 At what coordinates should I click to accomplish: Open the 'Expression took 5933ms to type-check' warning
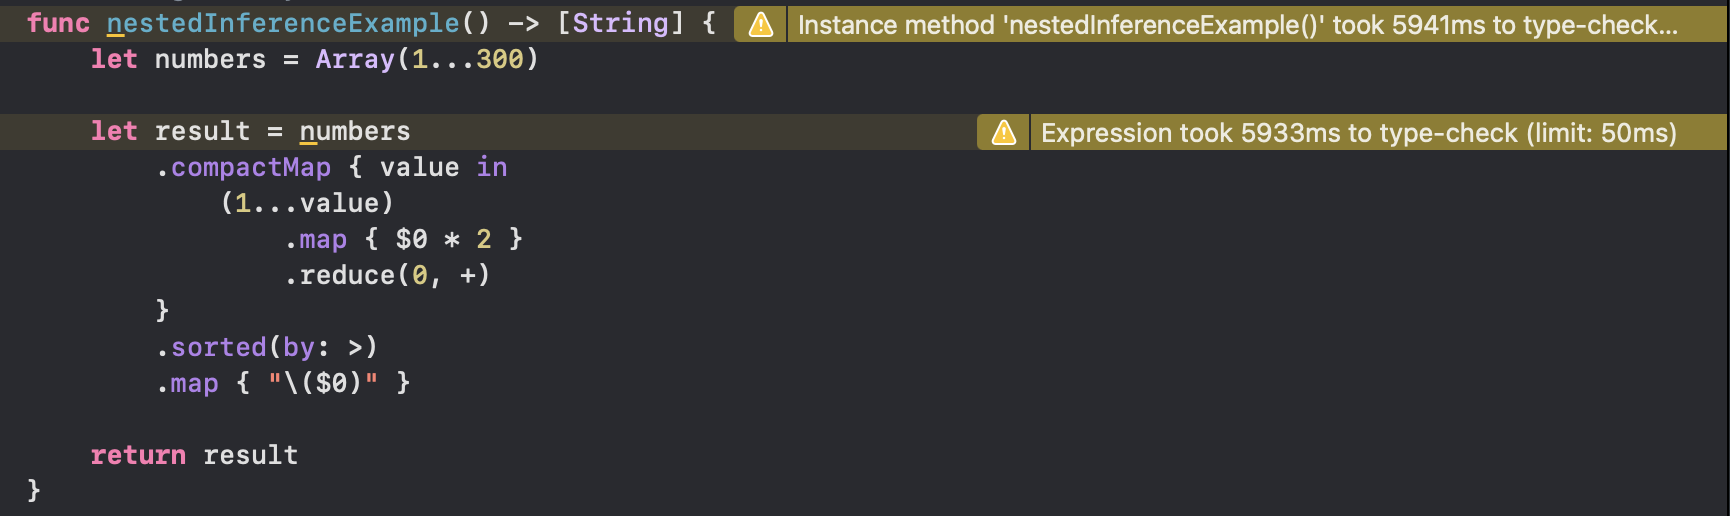tap(1358, 132)
